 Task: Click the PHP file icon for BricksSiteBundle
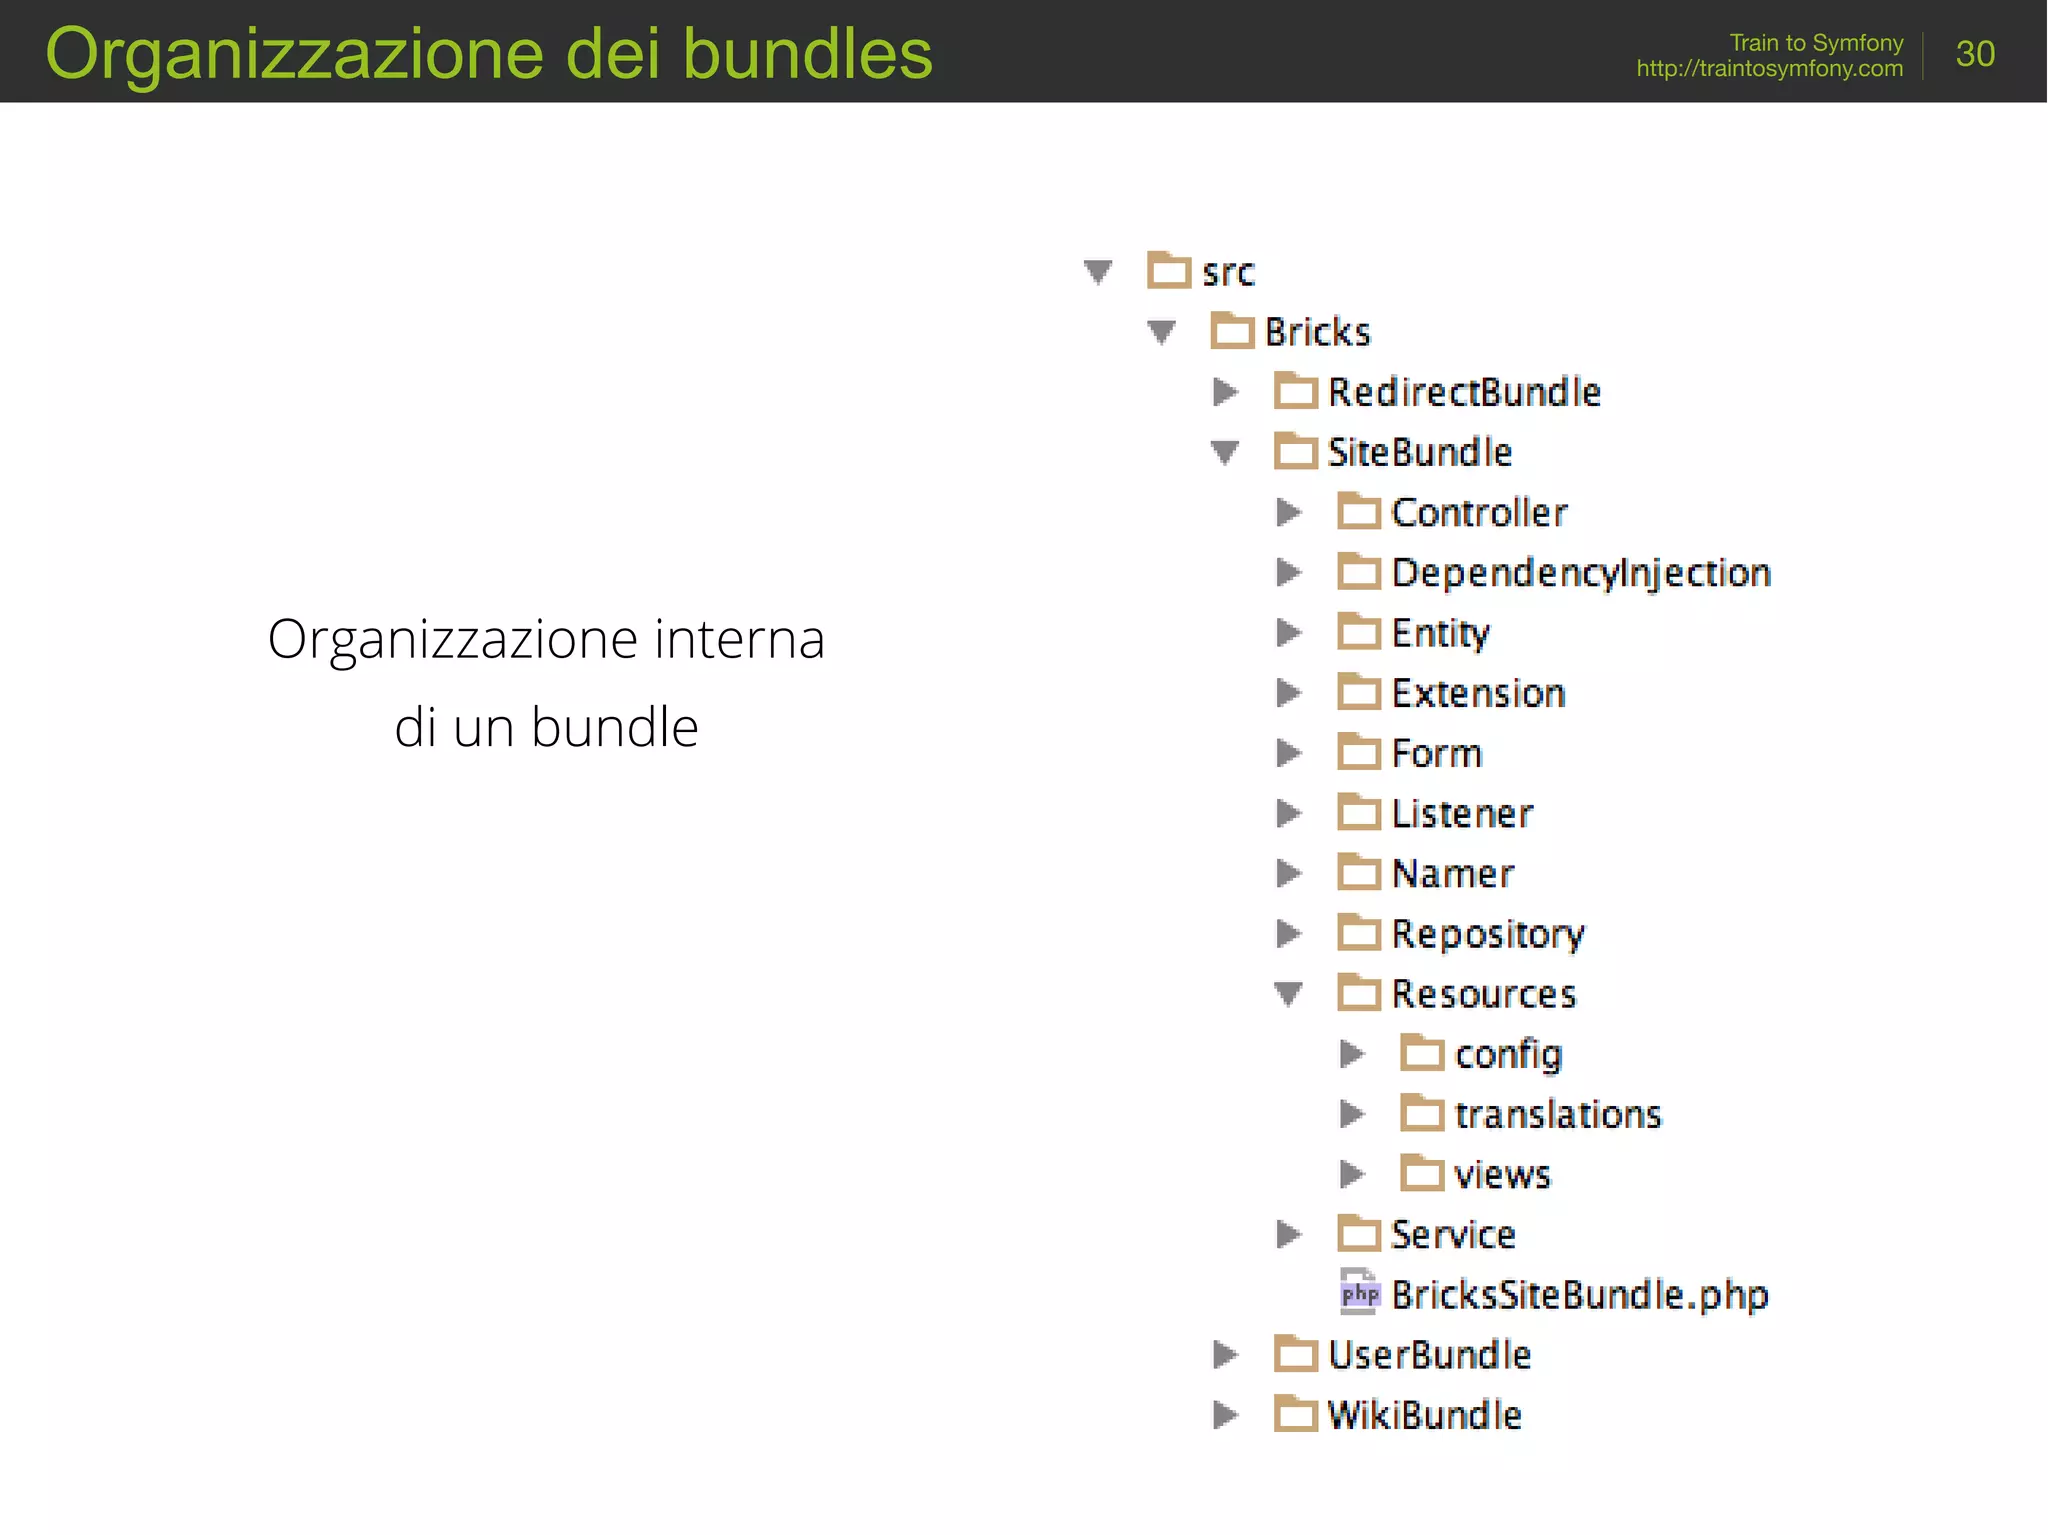1360,1292
